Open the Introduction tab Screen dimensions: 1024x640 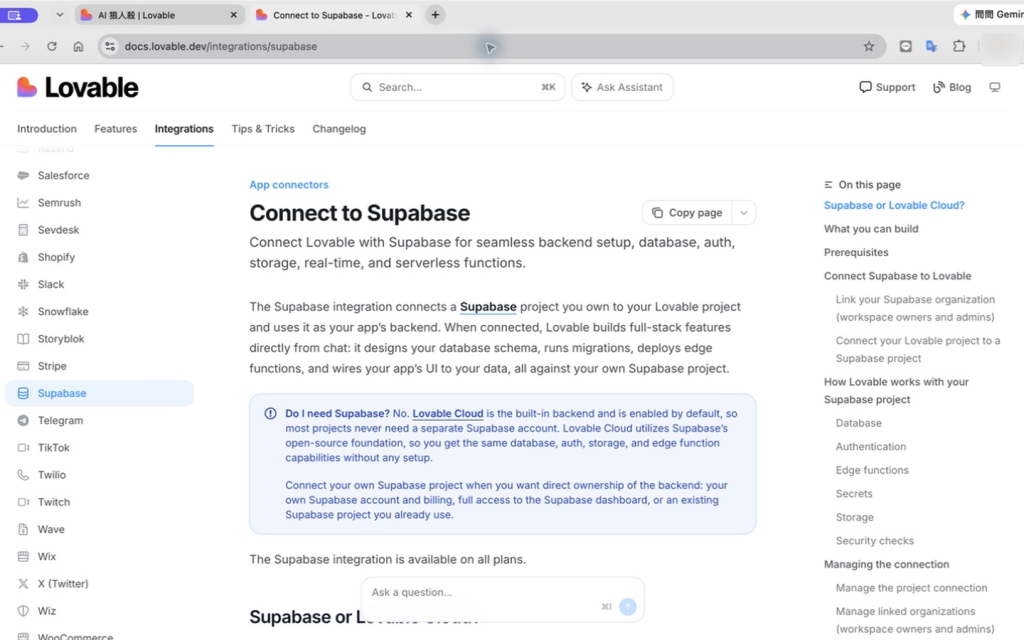(47, 129)
